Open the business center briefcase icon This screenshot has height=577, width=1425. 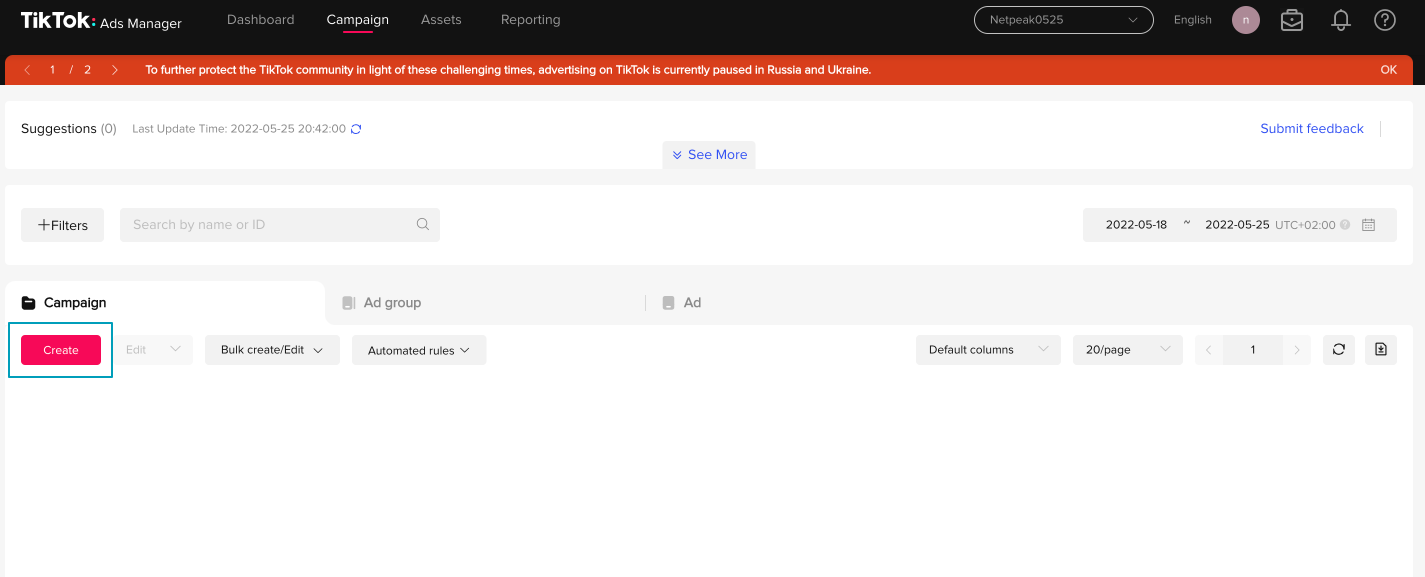point(1292,20)
